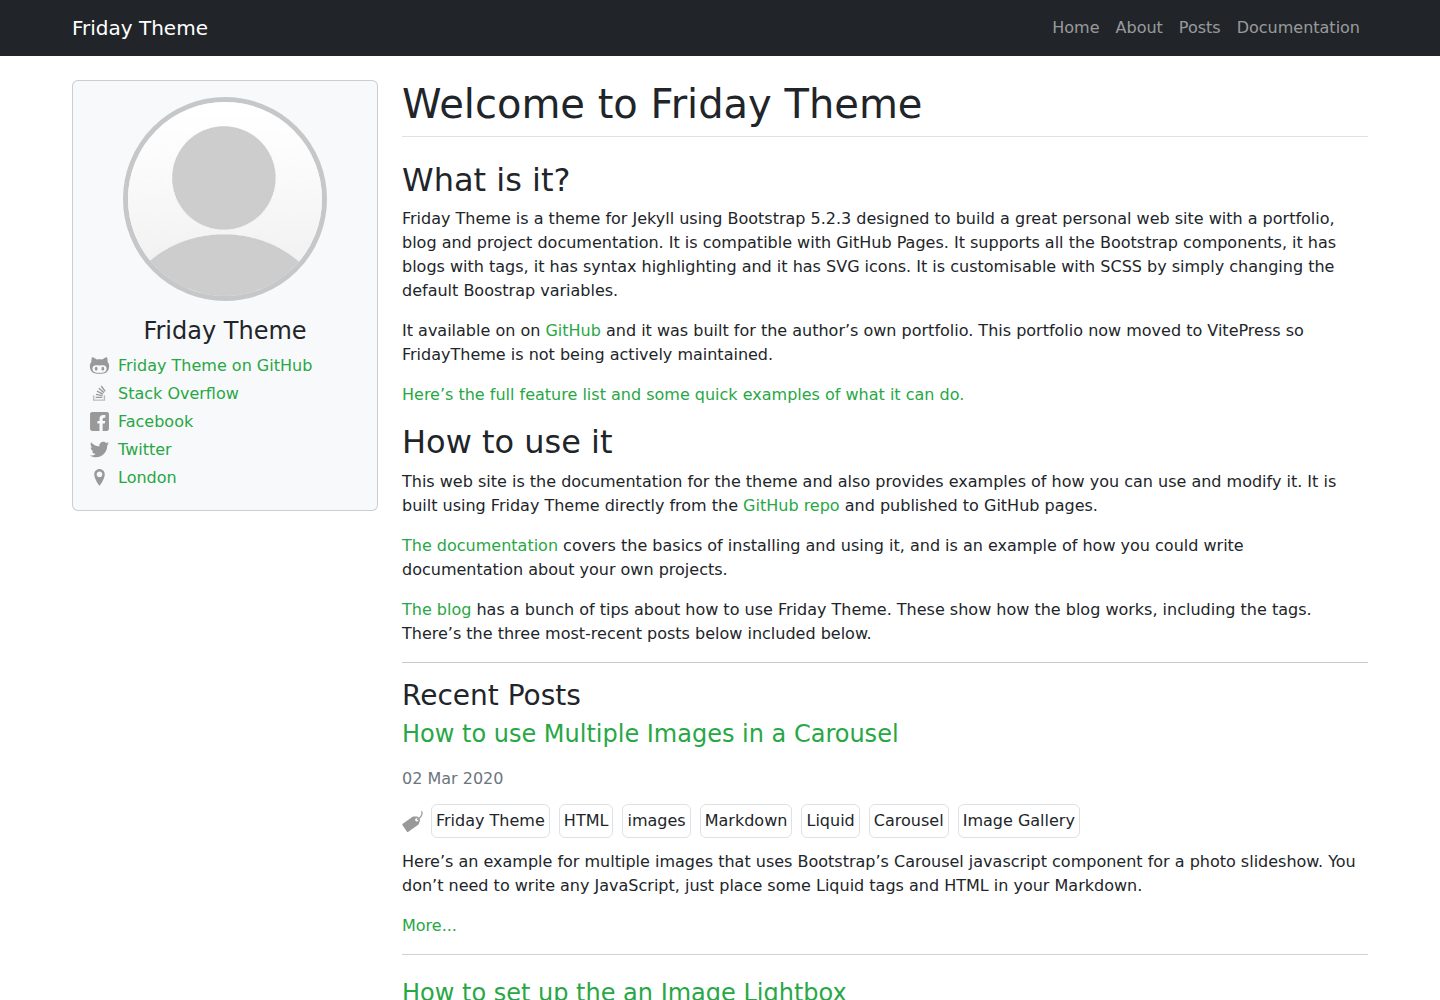This screenshot has height=1000, width=1440.
Task: Open 'The blog' link
Action: (x=436, y=610)
